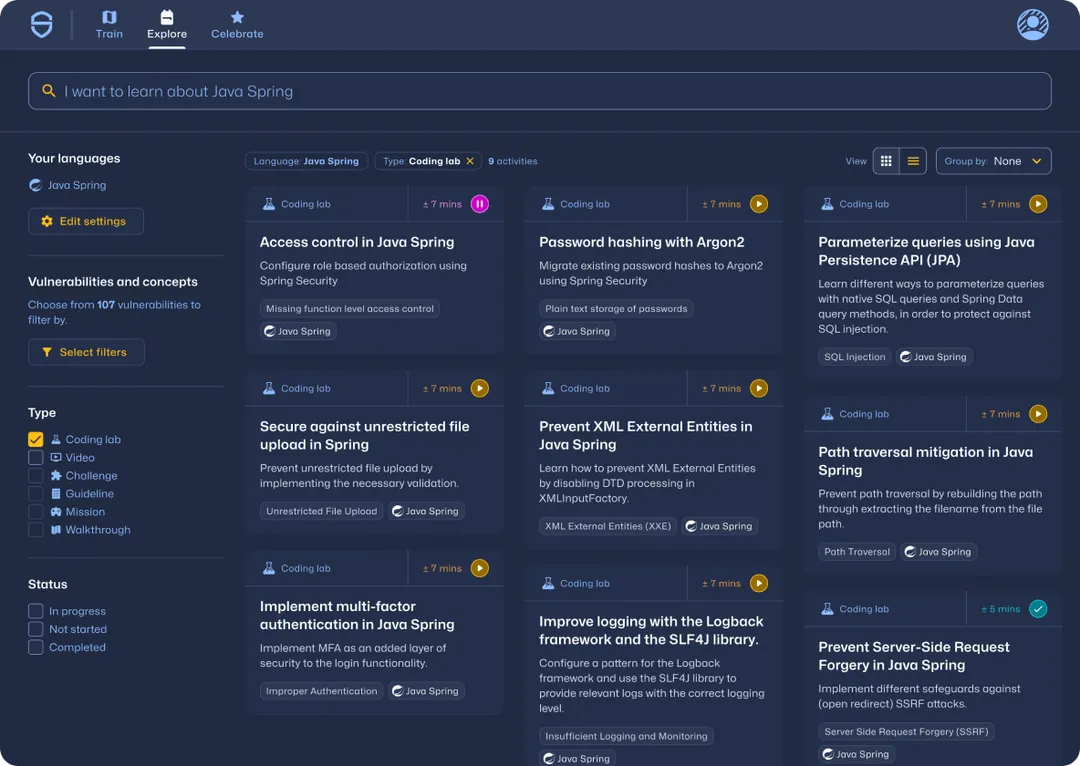Viewport: 1080px width, 766px height.
Task: Play the Parameterize queries using JPA lab
Action: coord(1038,204)
